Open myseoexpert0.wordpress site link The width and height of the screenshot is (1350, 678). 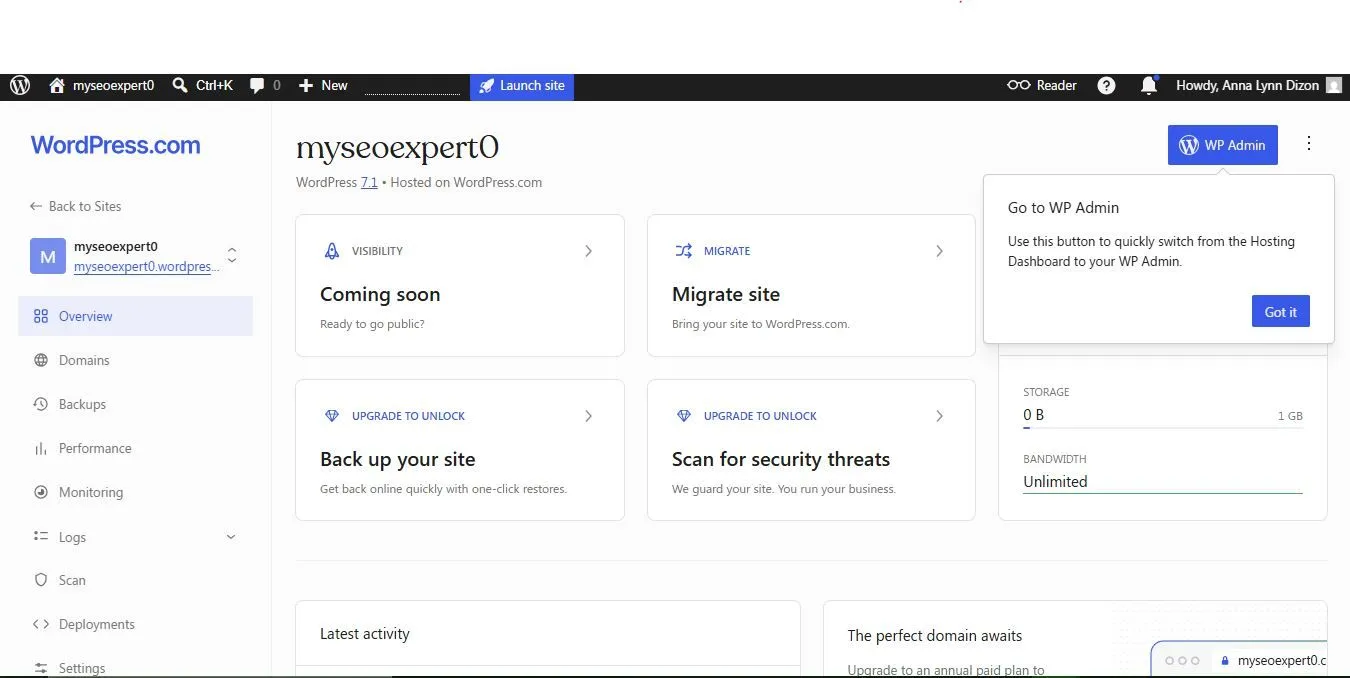[145, 267]
